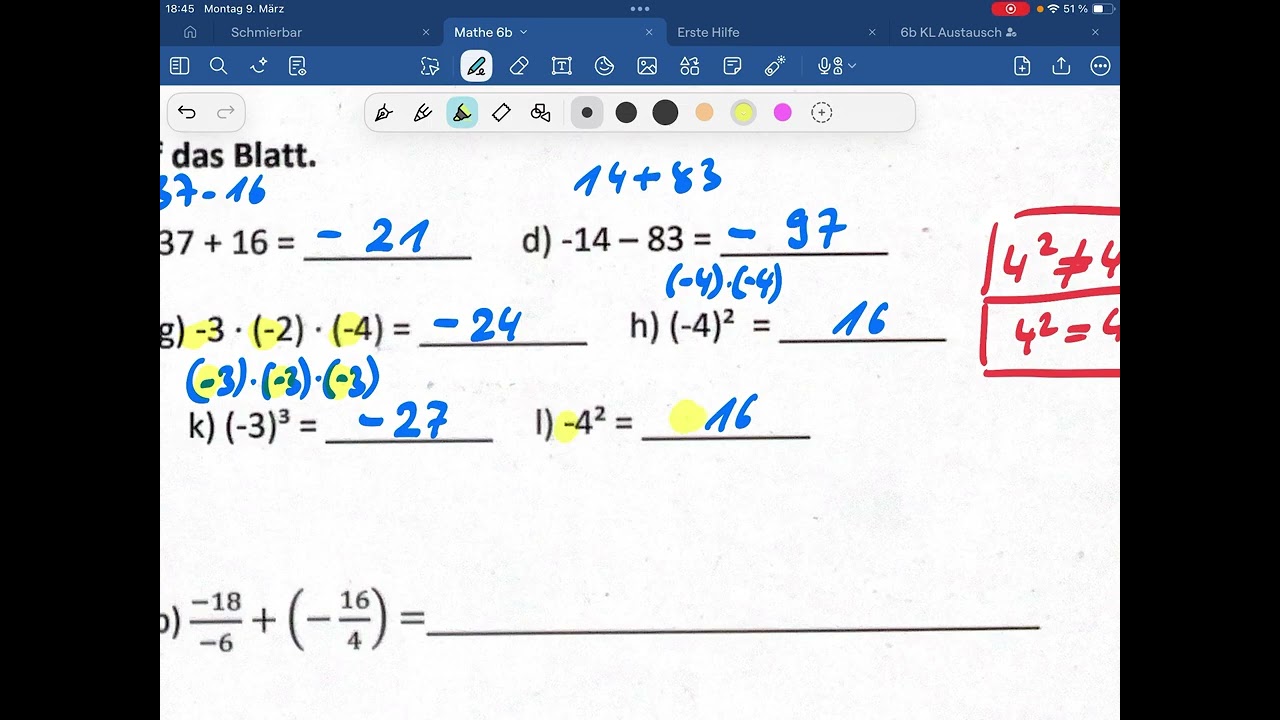Select the orange pen color
This screenshot has height=720, width=1280.
point(704,113)
